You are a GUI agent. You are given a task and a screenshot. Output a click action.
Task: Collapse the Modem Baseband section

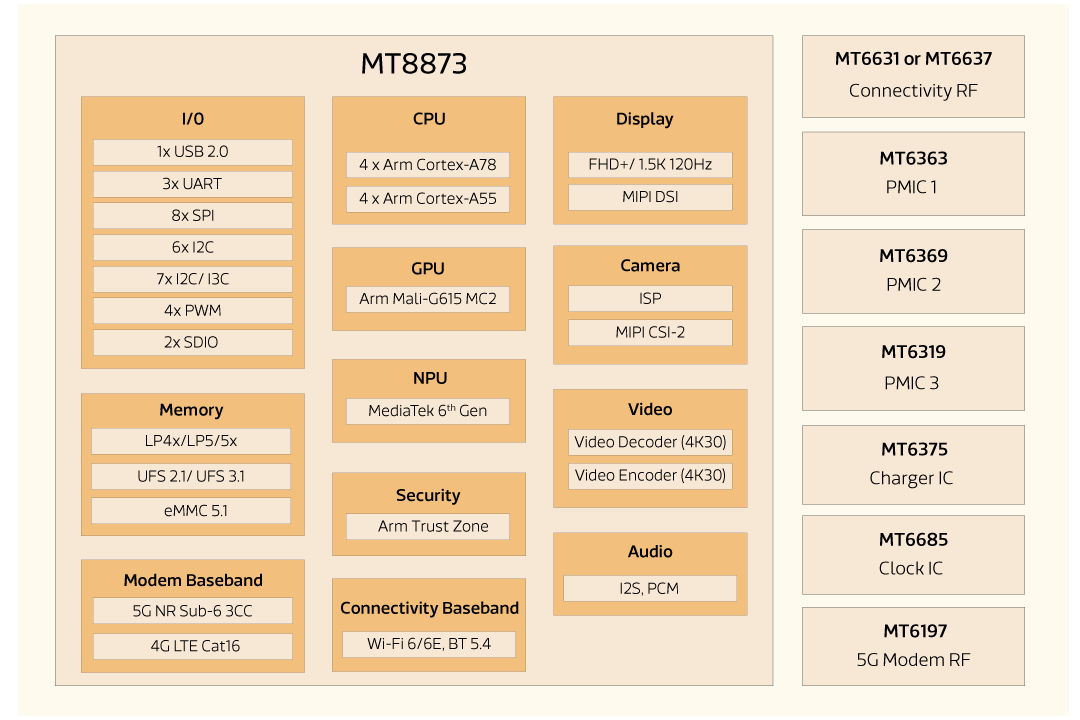(x=191, y=579)
